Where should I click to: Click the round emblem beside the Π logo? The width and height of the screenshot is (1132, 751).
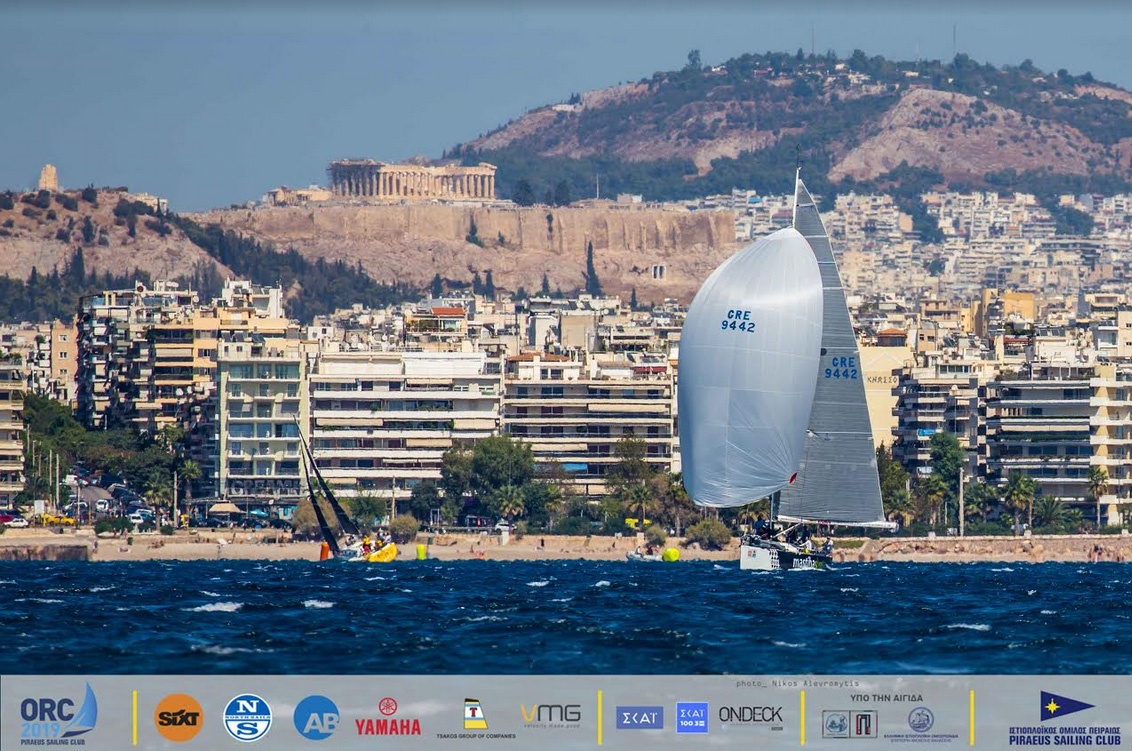pos(836,724)
